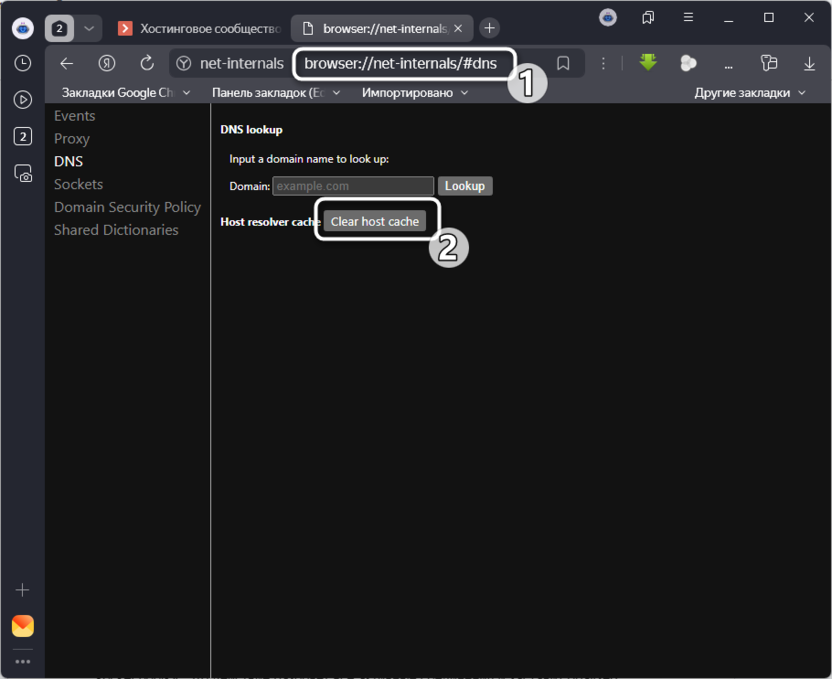
Task: Expand Панель закладок bookmarks folder
Action: pos(276,93)
